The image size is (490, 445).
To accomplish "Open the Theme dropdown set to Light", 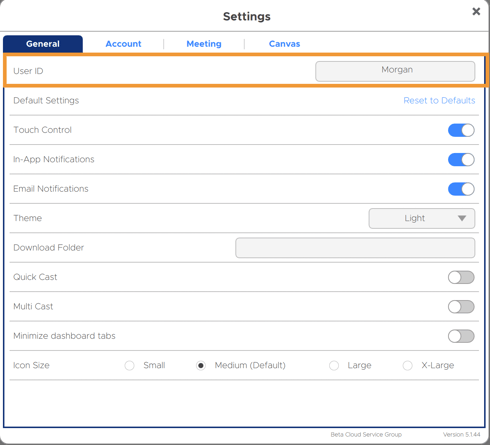I will click(x=422, y=218).
